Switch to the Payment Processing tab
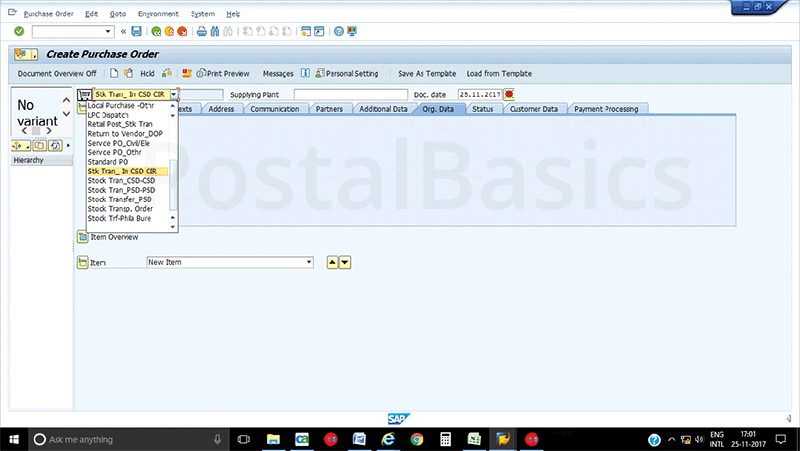 click(x=605, y=108)
